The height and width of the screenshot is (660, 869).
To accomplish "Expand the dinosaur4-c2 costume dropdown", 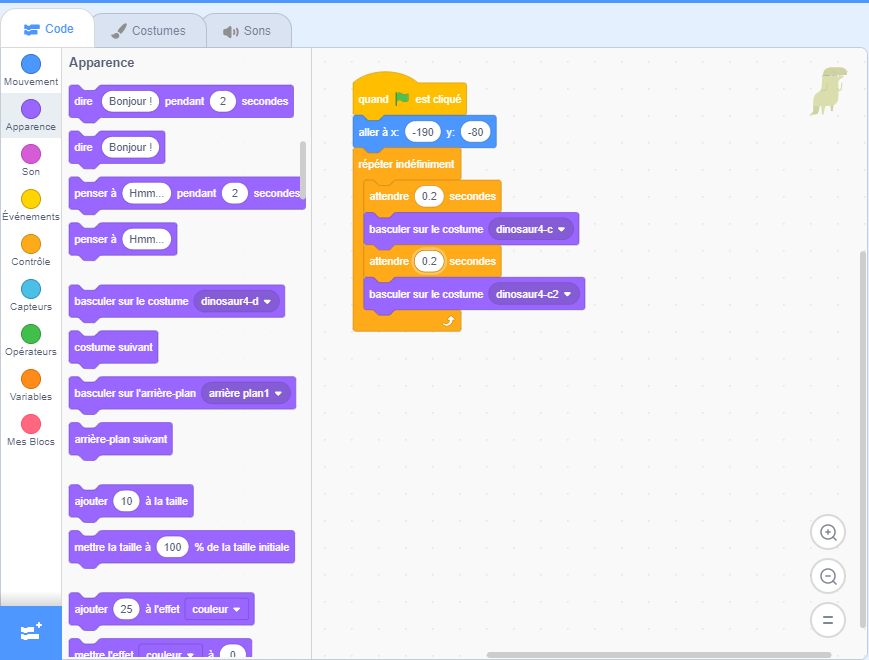I will pos(536,294).
